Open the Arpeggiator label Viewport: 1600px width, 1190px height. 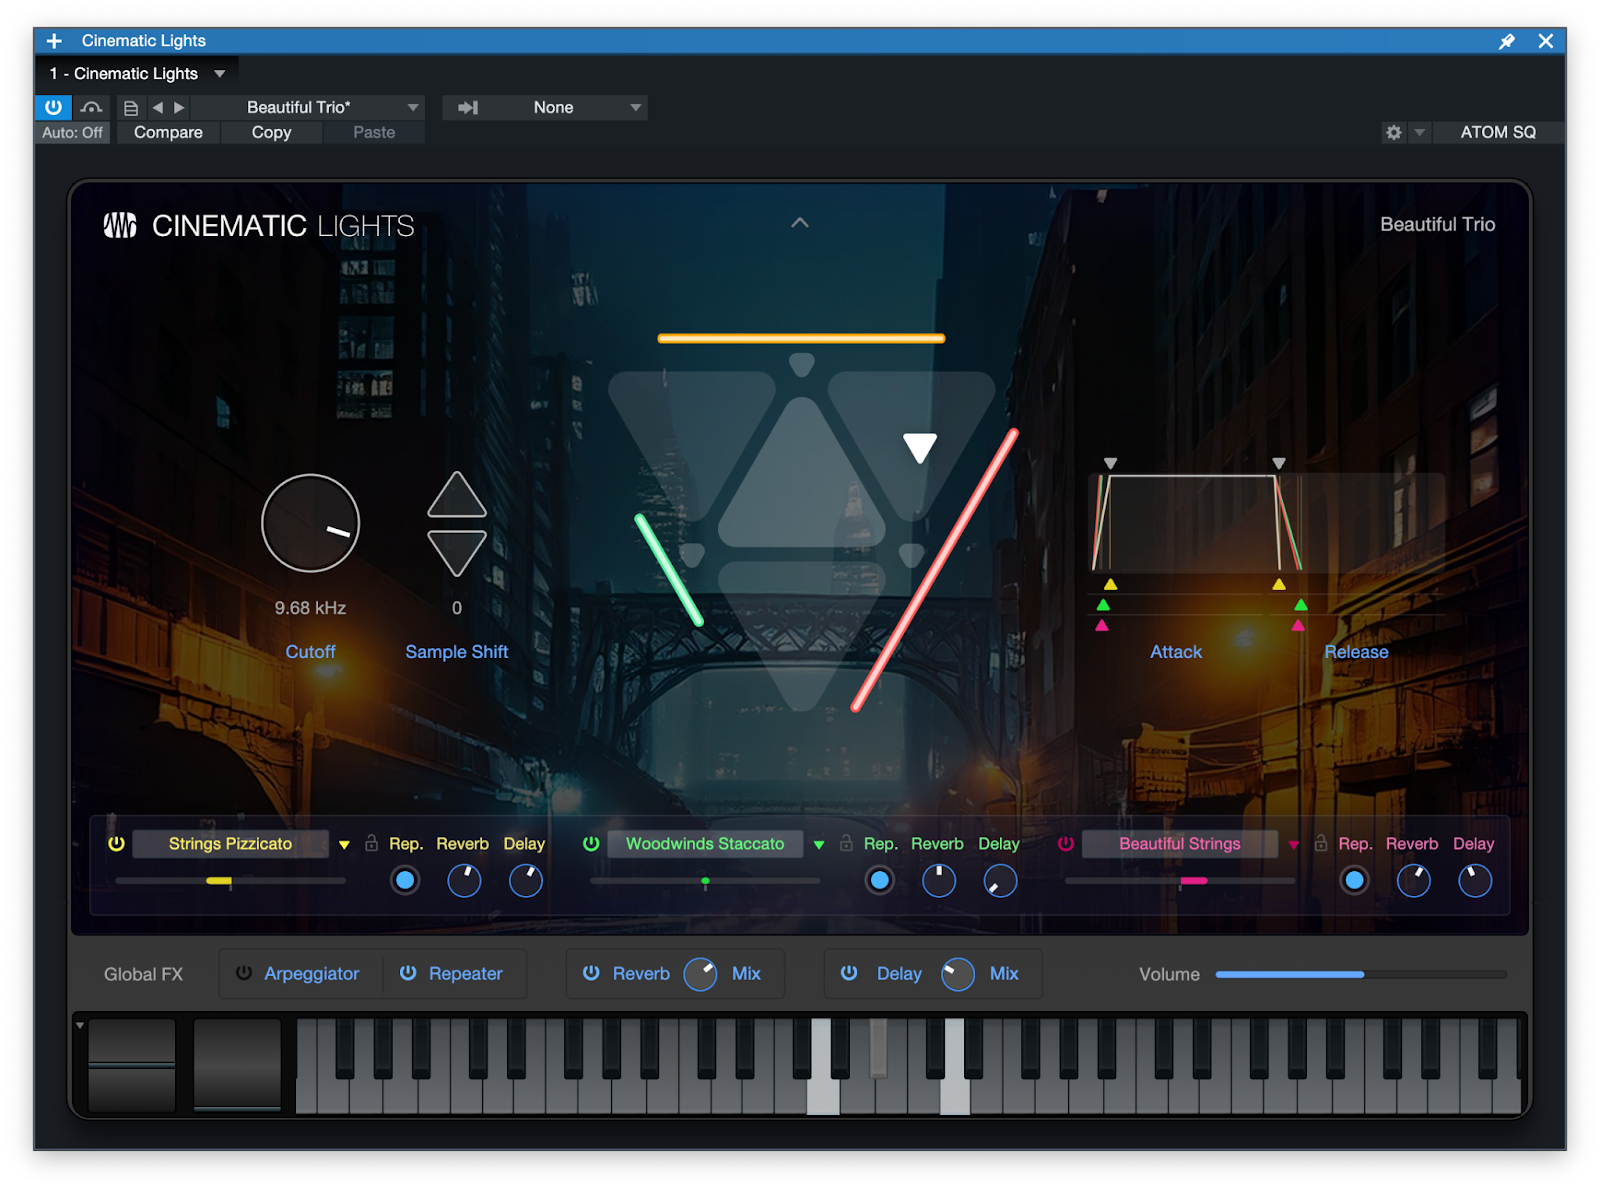(x=311, y=974)
